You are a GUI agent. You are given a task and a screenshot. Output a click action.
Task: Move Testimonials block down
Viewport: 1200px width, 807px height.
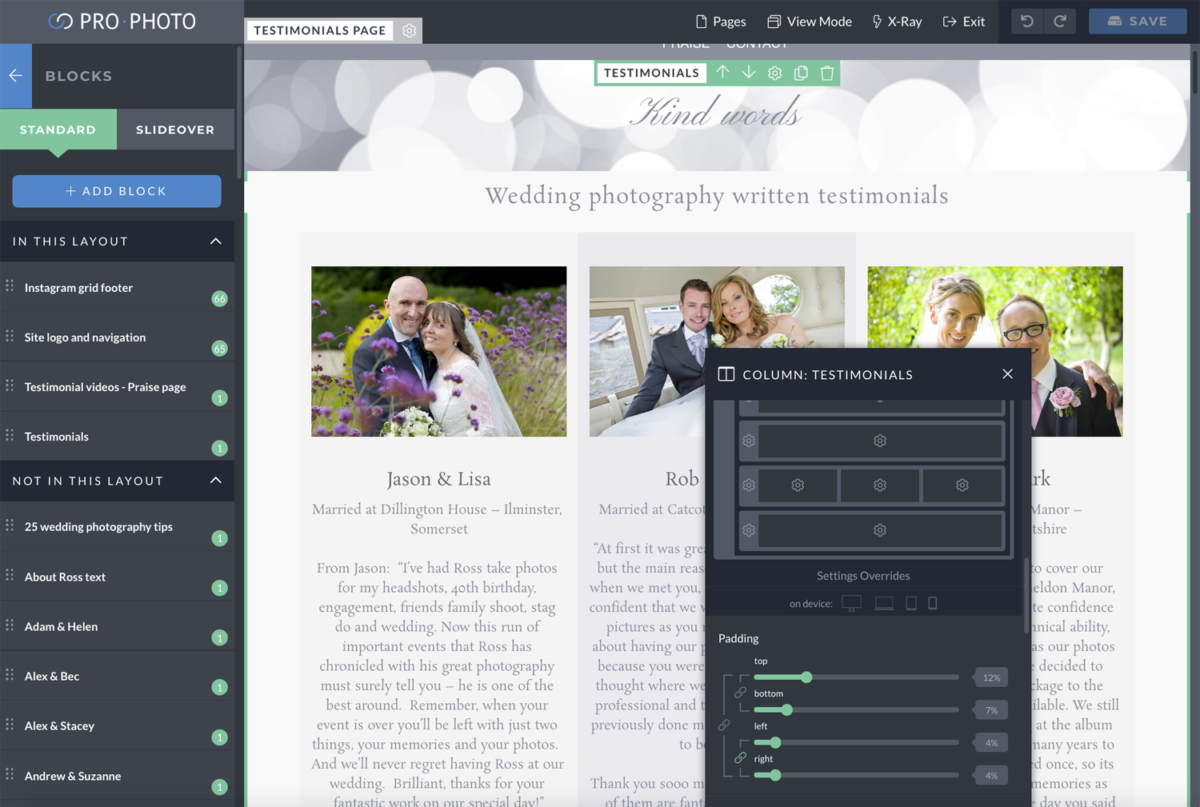748,73
